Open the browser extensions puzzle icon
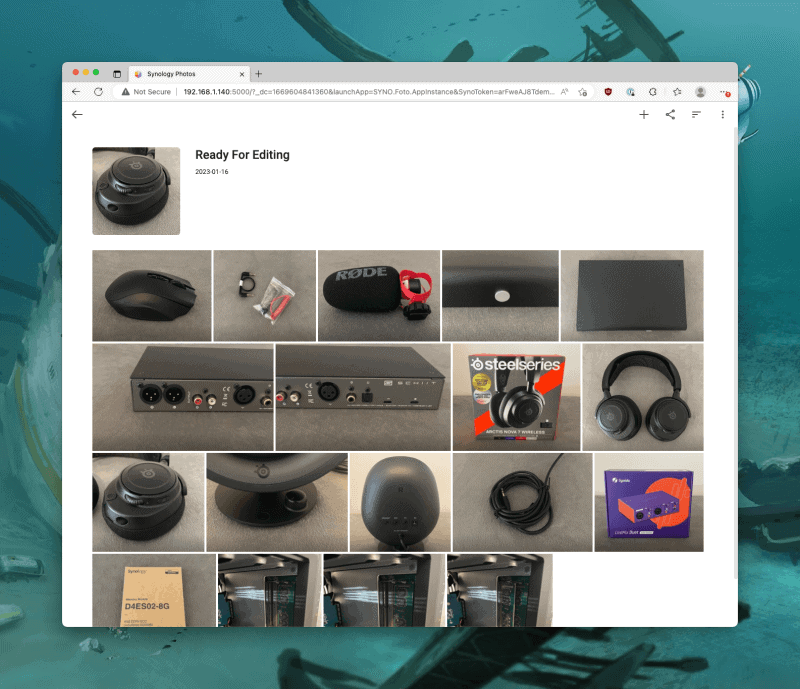This screenshot has width=800, height=689. tap(653, 91)
